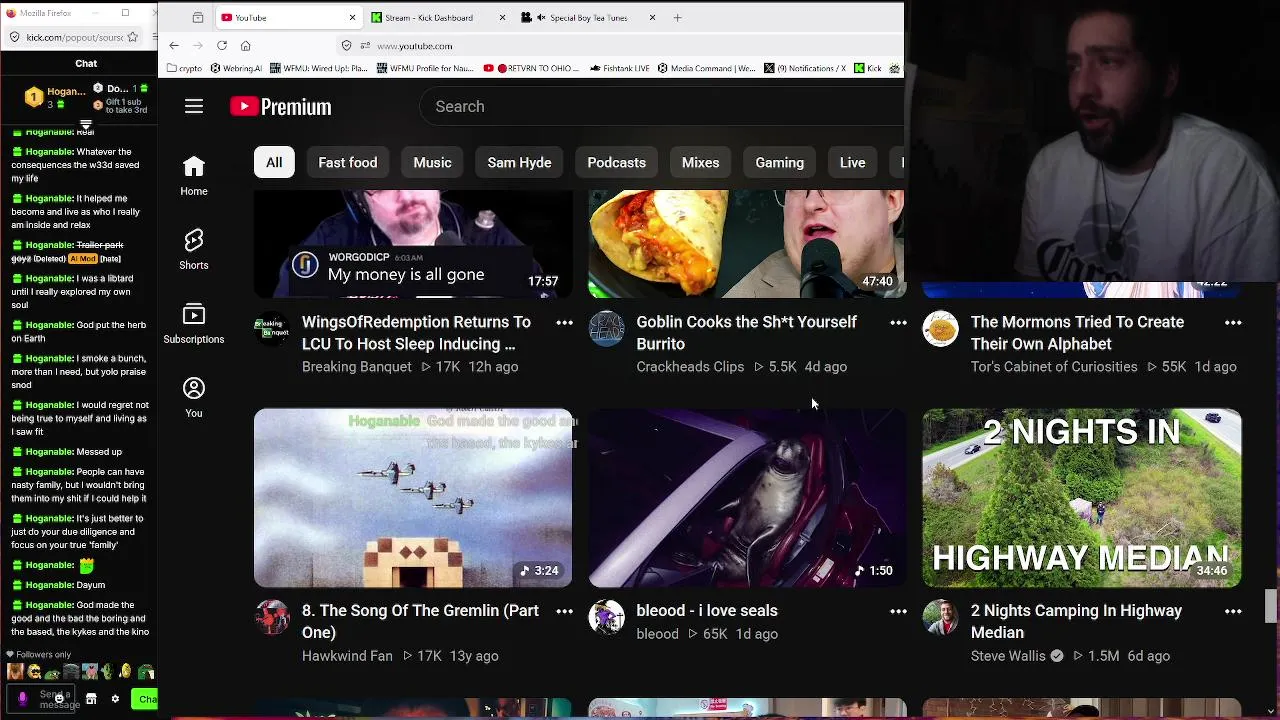Reload the YouTube page
This screenshot has width=1280, height=720.
point(222,45)
